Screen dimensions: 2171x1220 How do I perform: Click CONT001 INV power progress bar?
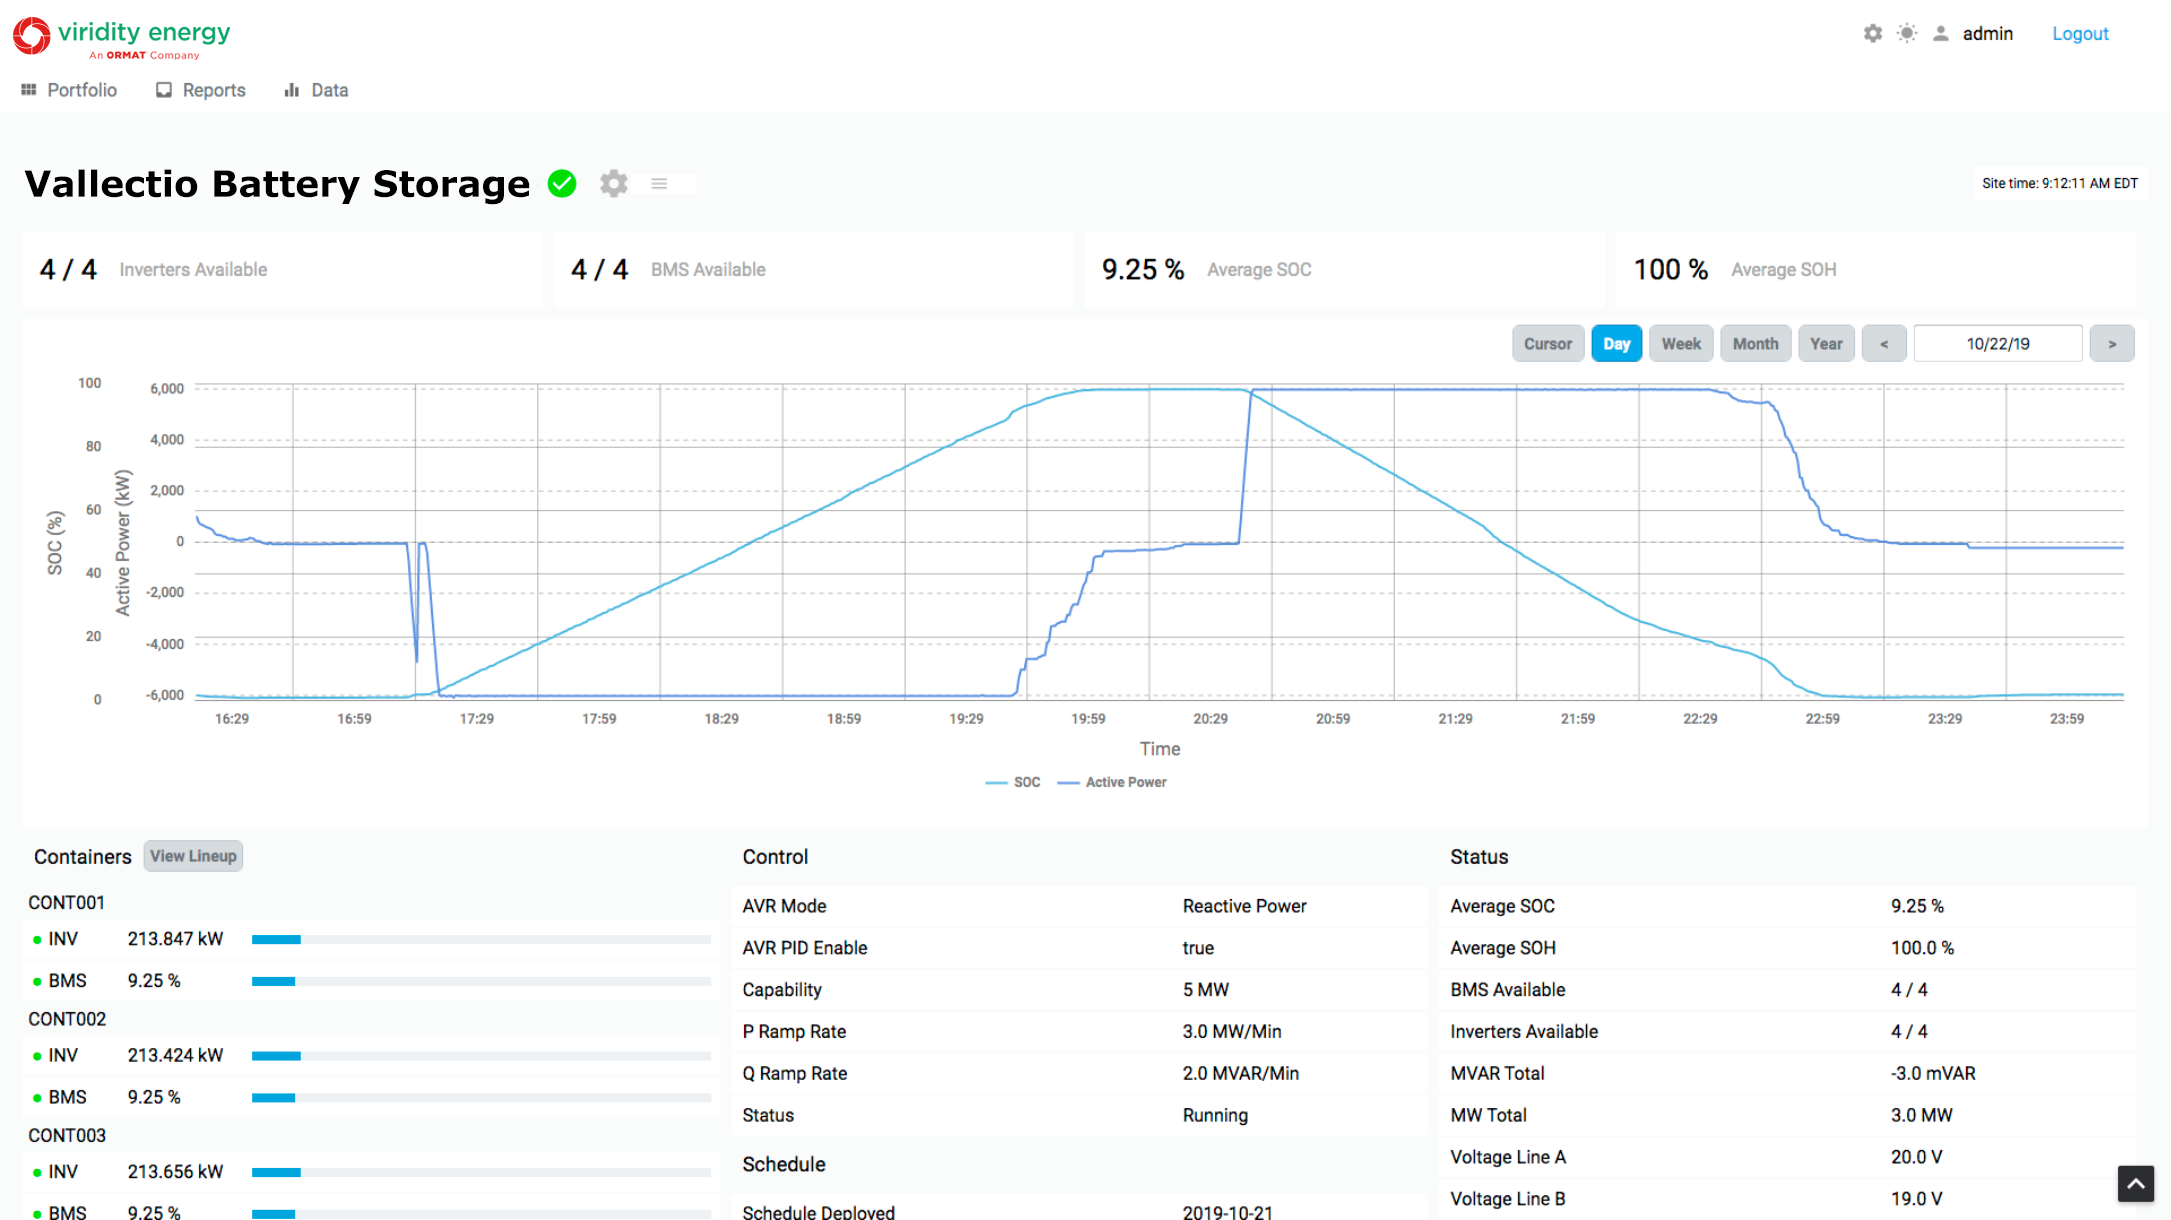click(x=481, y=939)
